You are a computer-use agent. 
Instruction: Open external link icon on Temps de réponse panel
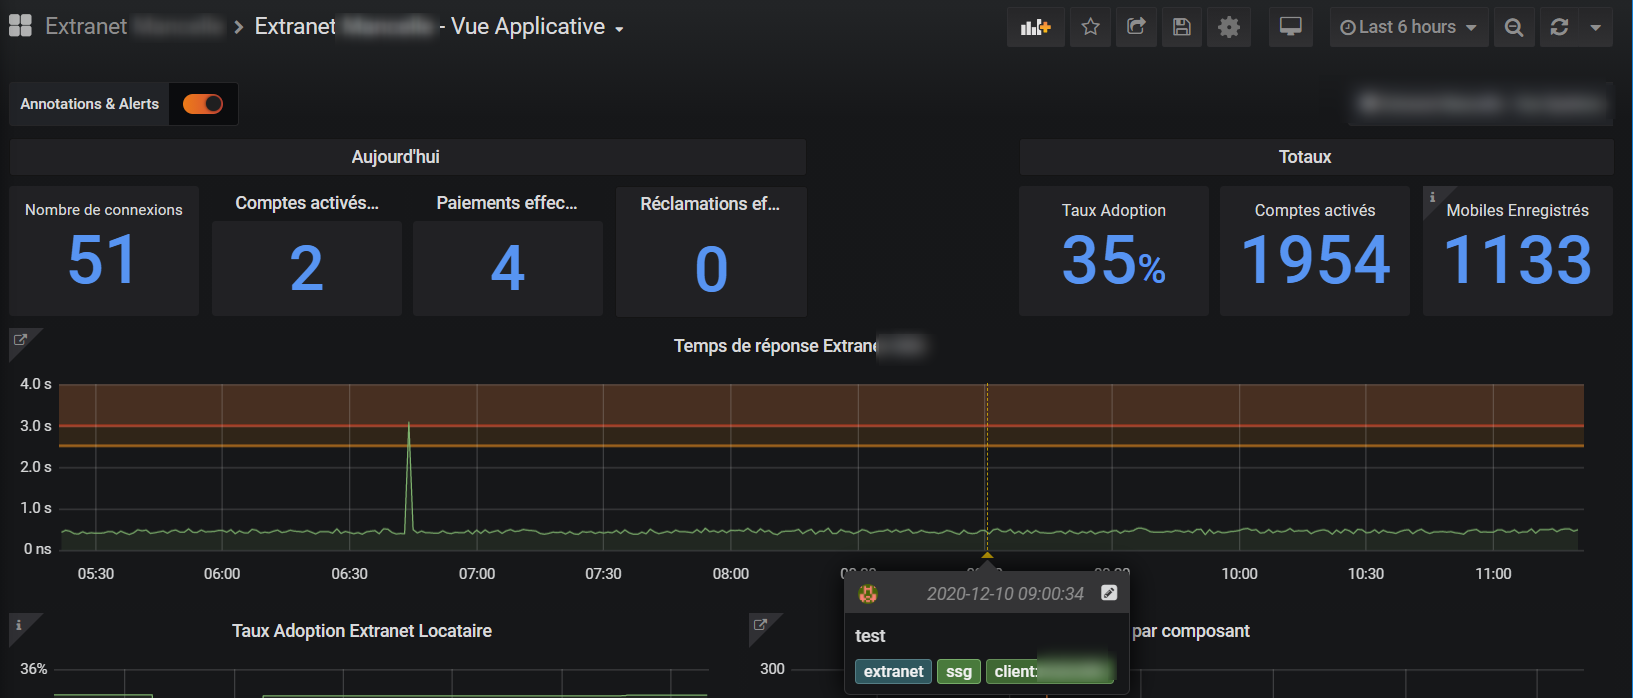[x=19, y=340]
